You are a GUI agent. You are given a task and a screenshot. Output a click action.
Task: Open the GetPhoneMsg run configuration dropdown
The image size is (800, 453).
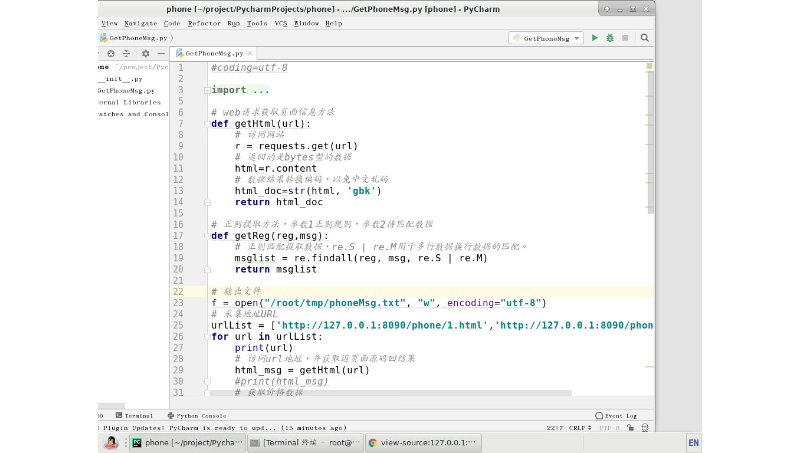click(546, 38)
